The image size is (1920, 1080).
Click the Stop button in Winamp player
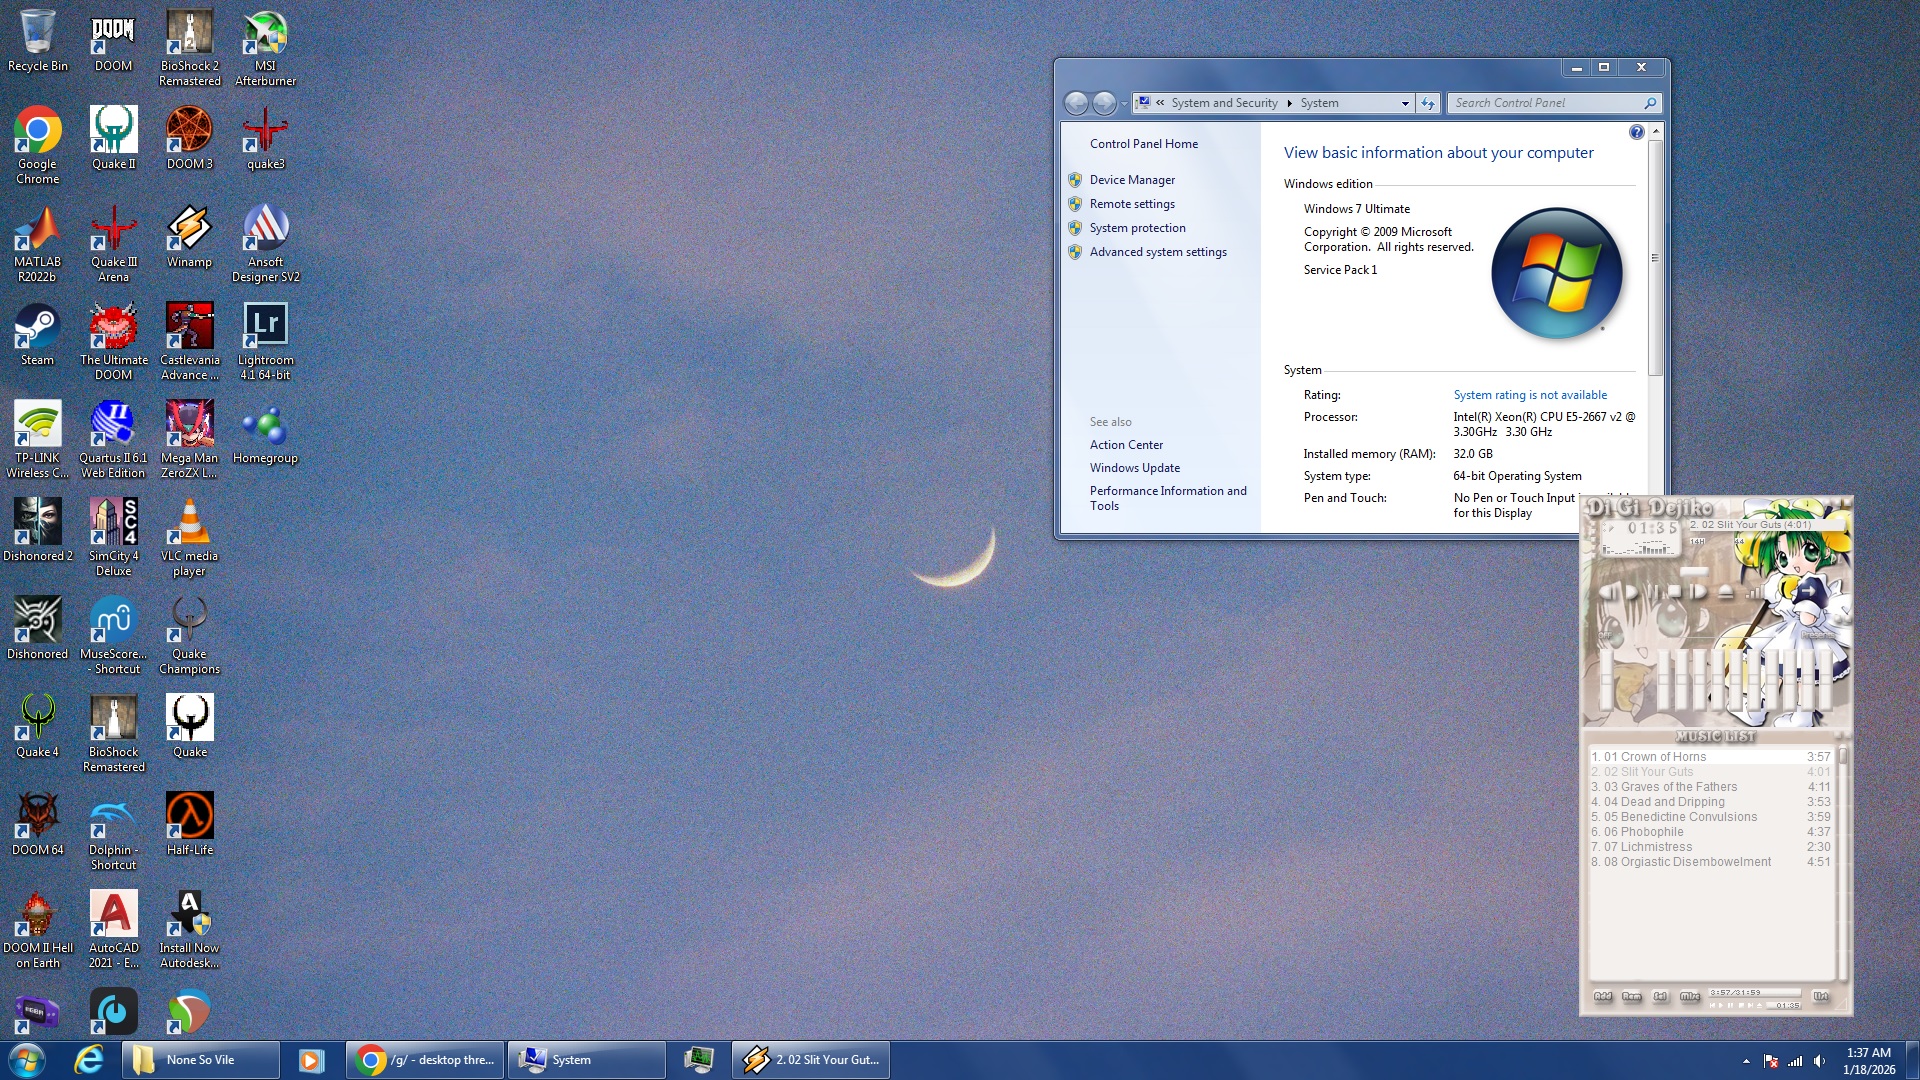tap(1676, 591)
